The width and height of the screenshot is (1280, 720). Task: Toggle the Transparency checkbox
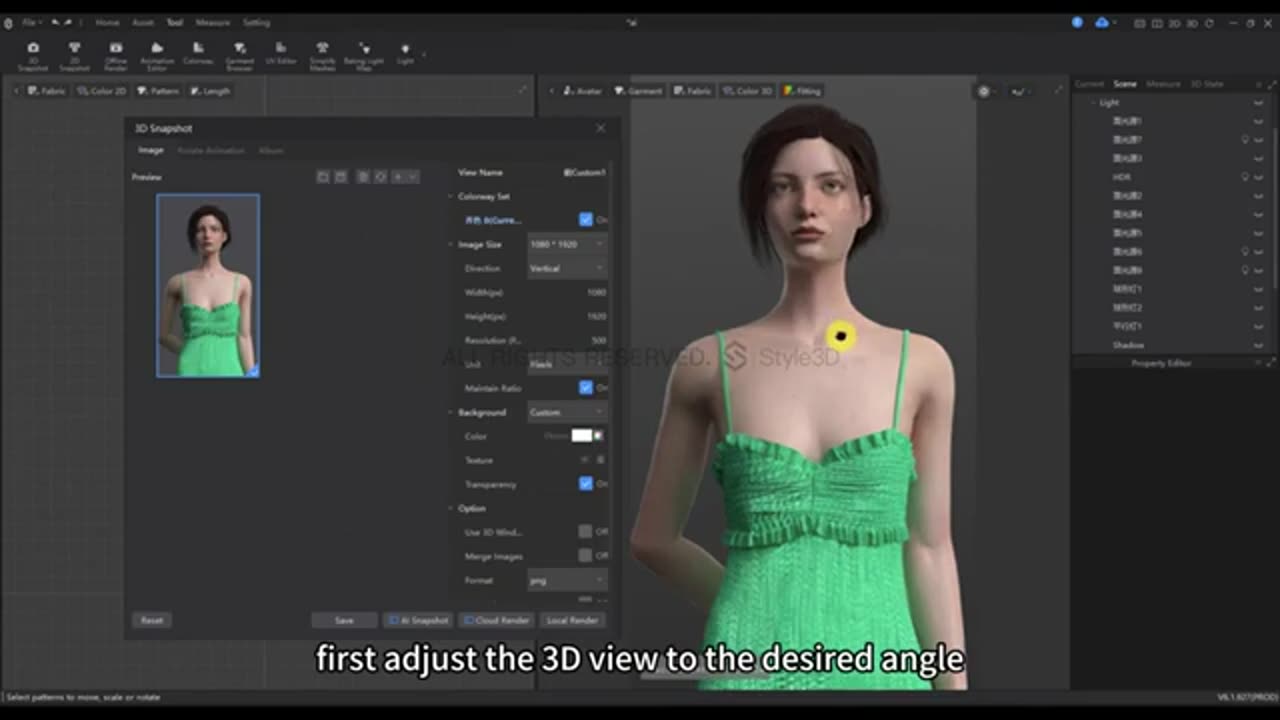click(x=586, y=483)
